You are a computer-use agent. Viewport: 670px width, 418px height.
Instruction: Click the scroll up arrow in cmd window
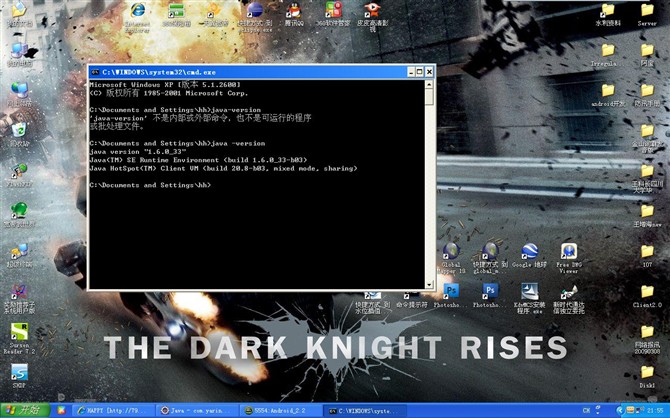point(429,84)
